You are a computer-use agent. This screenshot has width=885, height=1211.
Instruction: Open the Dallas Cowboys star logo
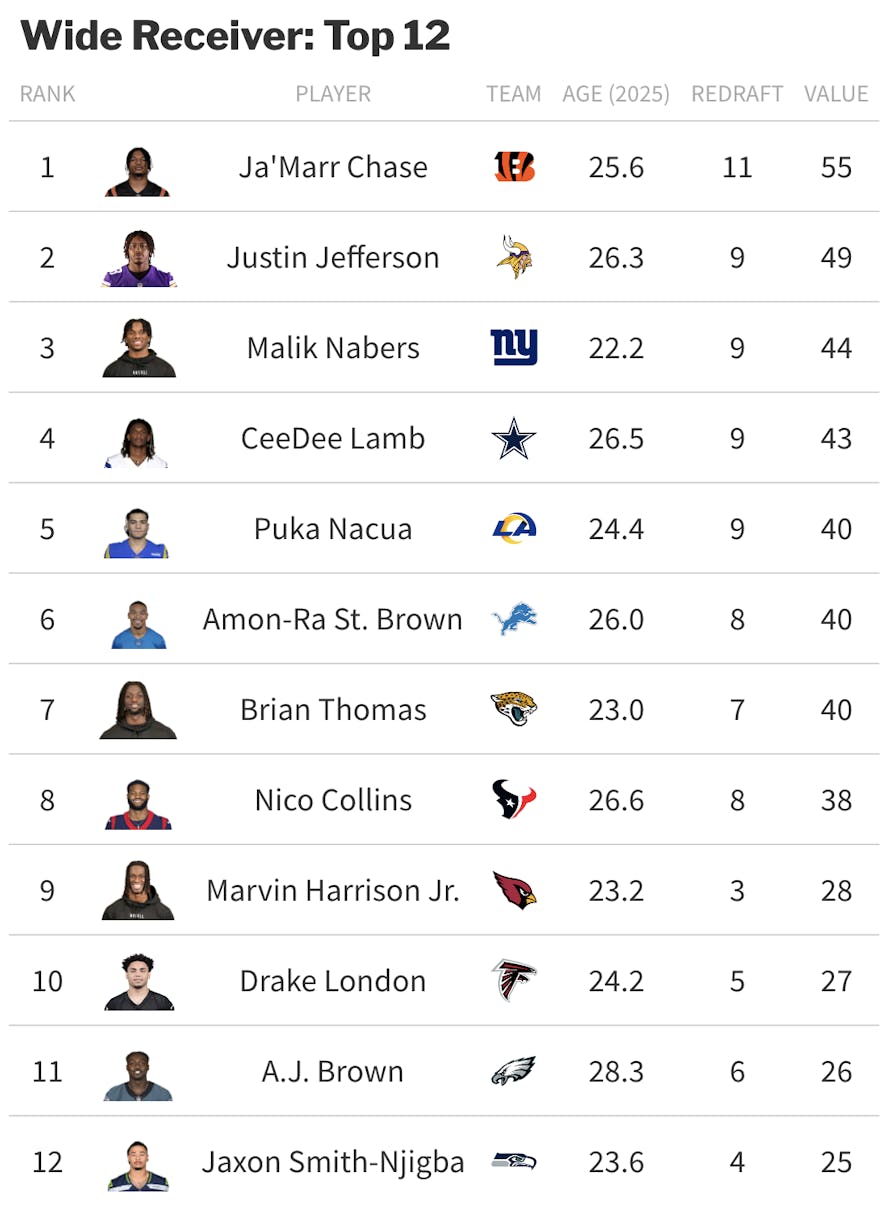click(514, 438)
